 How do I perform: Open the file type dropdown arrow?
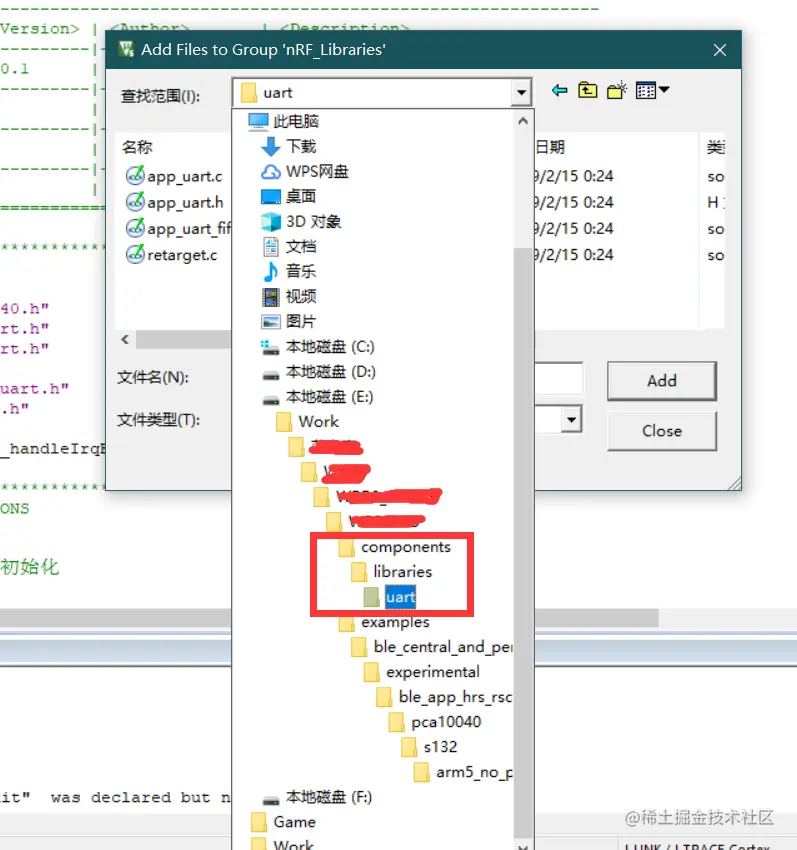(571, 420)
